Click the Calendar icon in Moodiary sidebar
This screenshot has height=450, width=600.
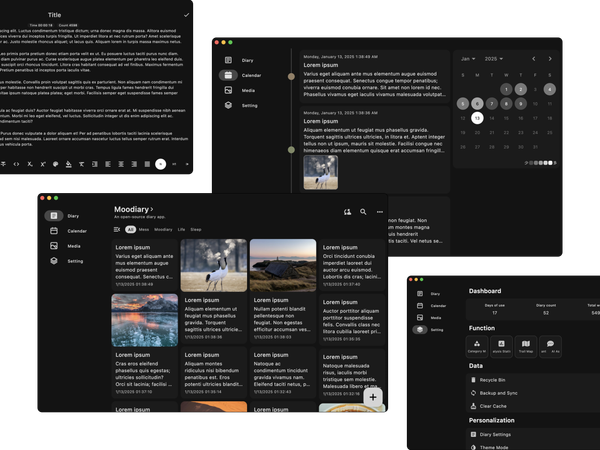tap(54, 231)
